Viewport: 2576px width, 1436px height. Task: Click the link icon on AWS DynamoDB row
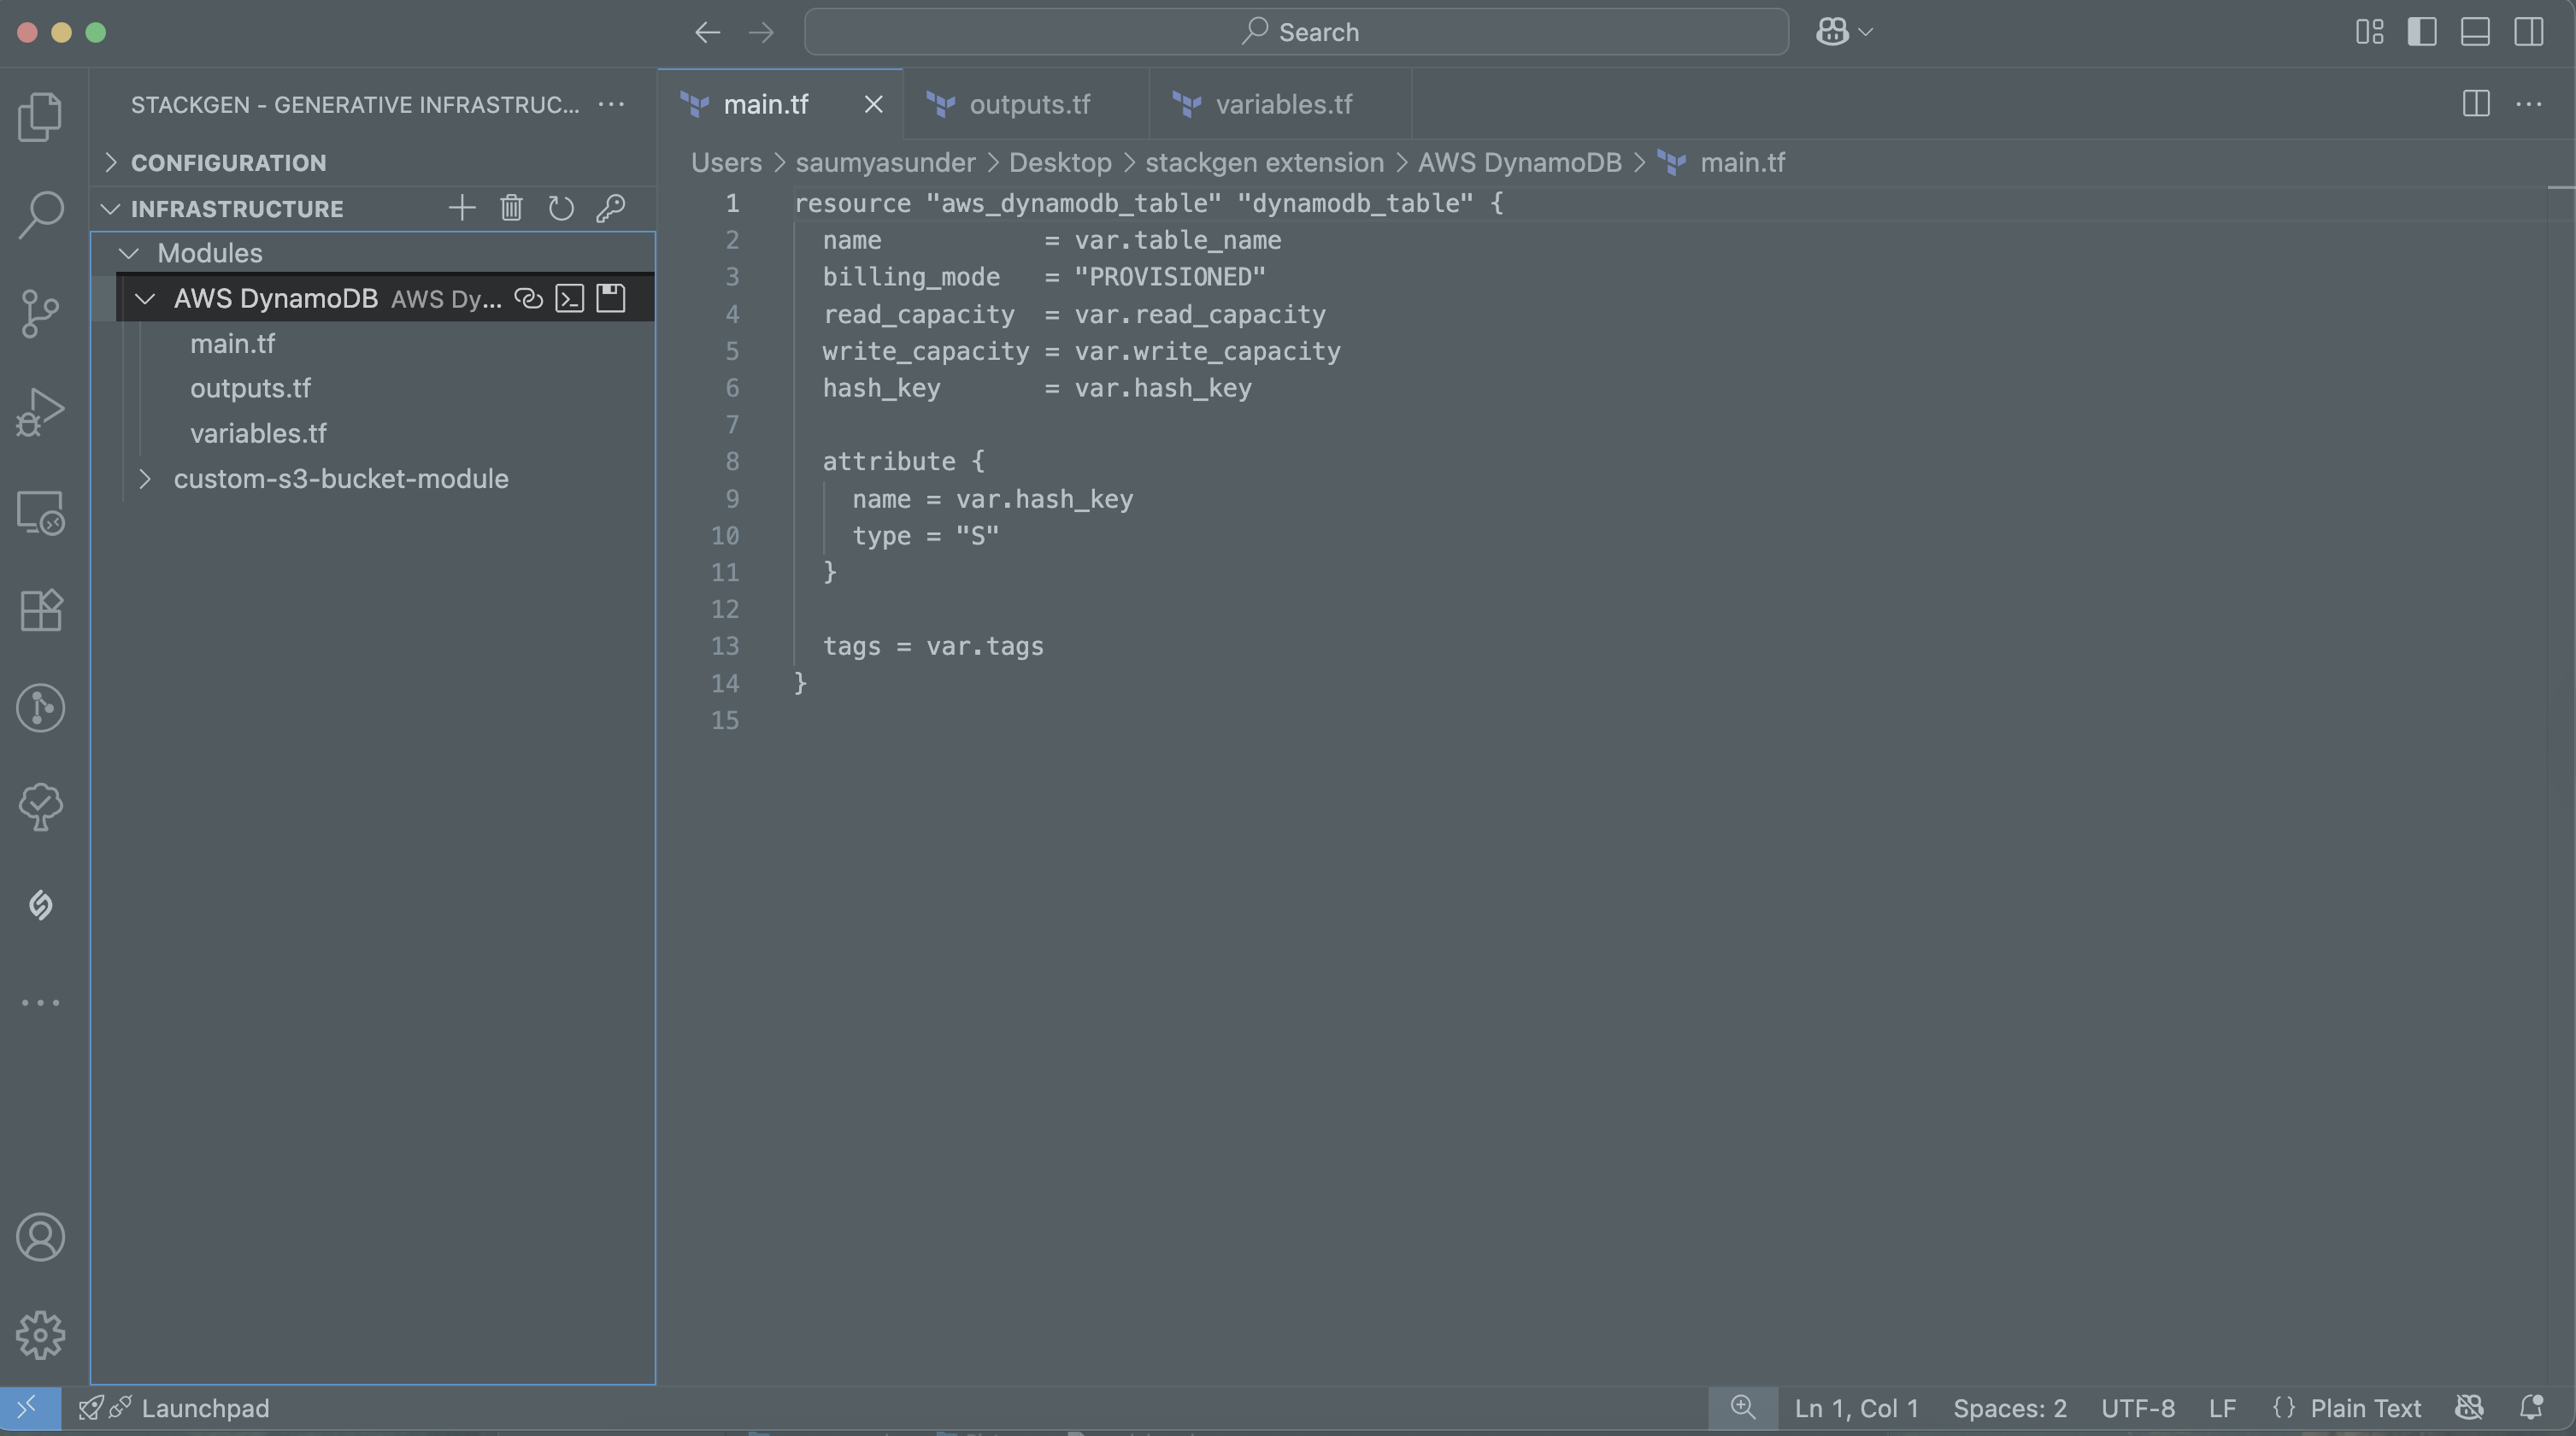[x=528, y=298]
